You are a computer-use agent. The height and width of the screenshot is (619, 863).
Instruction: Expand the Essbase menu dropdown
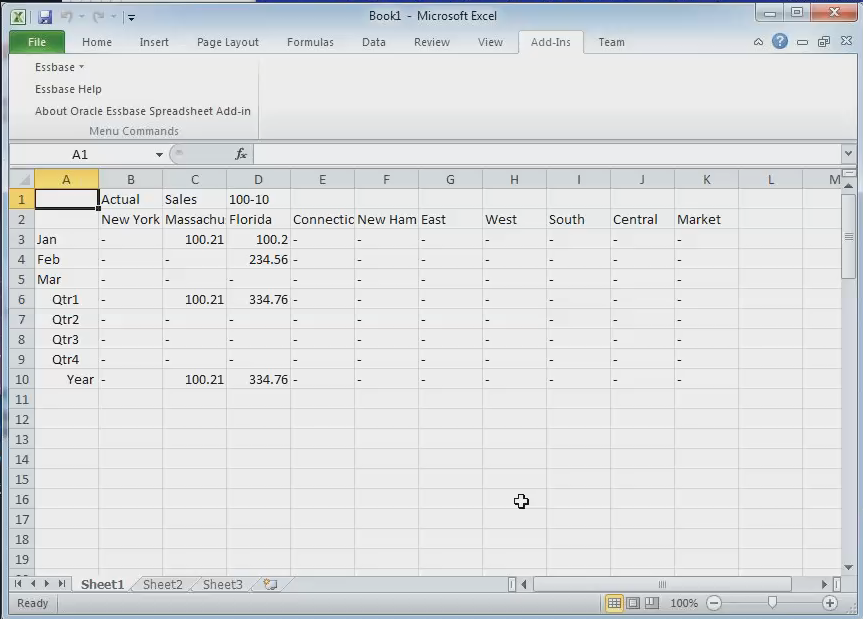tap(59, 67)
